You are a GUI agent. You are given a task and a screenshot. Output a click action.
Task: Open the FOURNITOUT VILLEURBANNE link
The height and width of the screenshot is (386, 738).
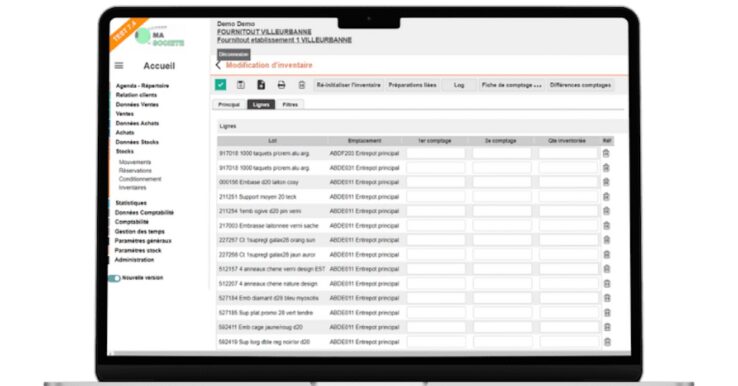pyautogui.click(x=264, y=32)
